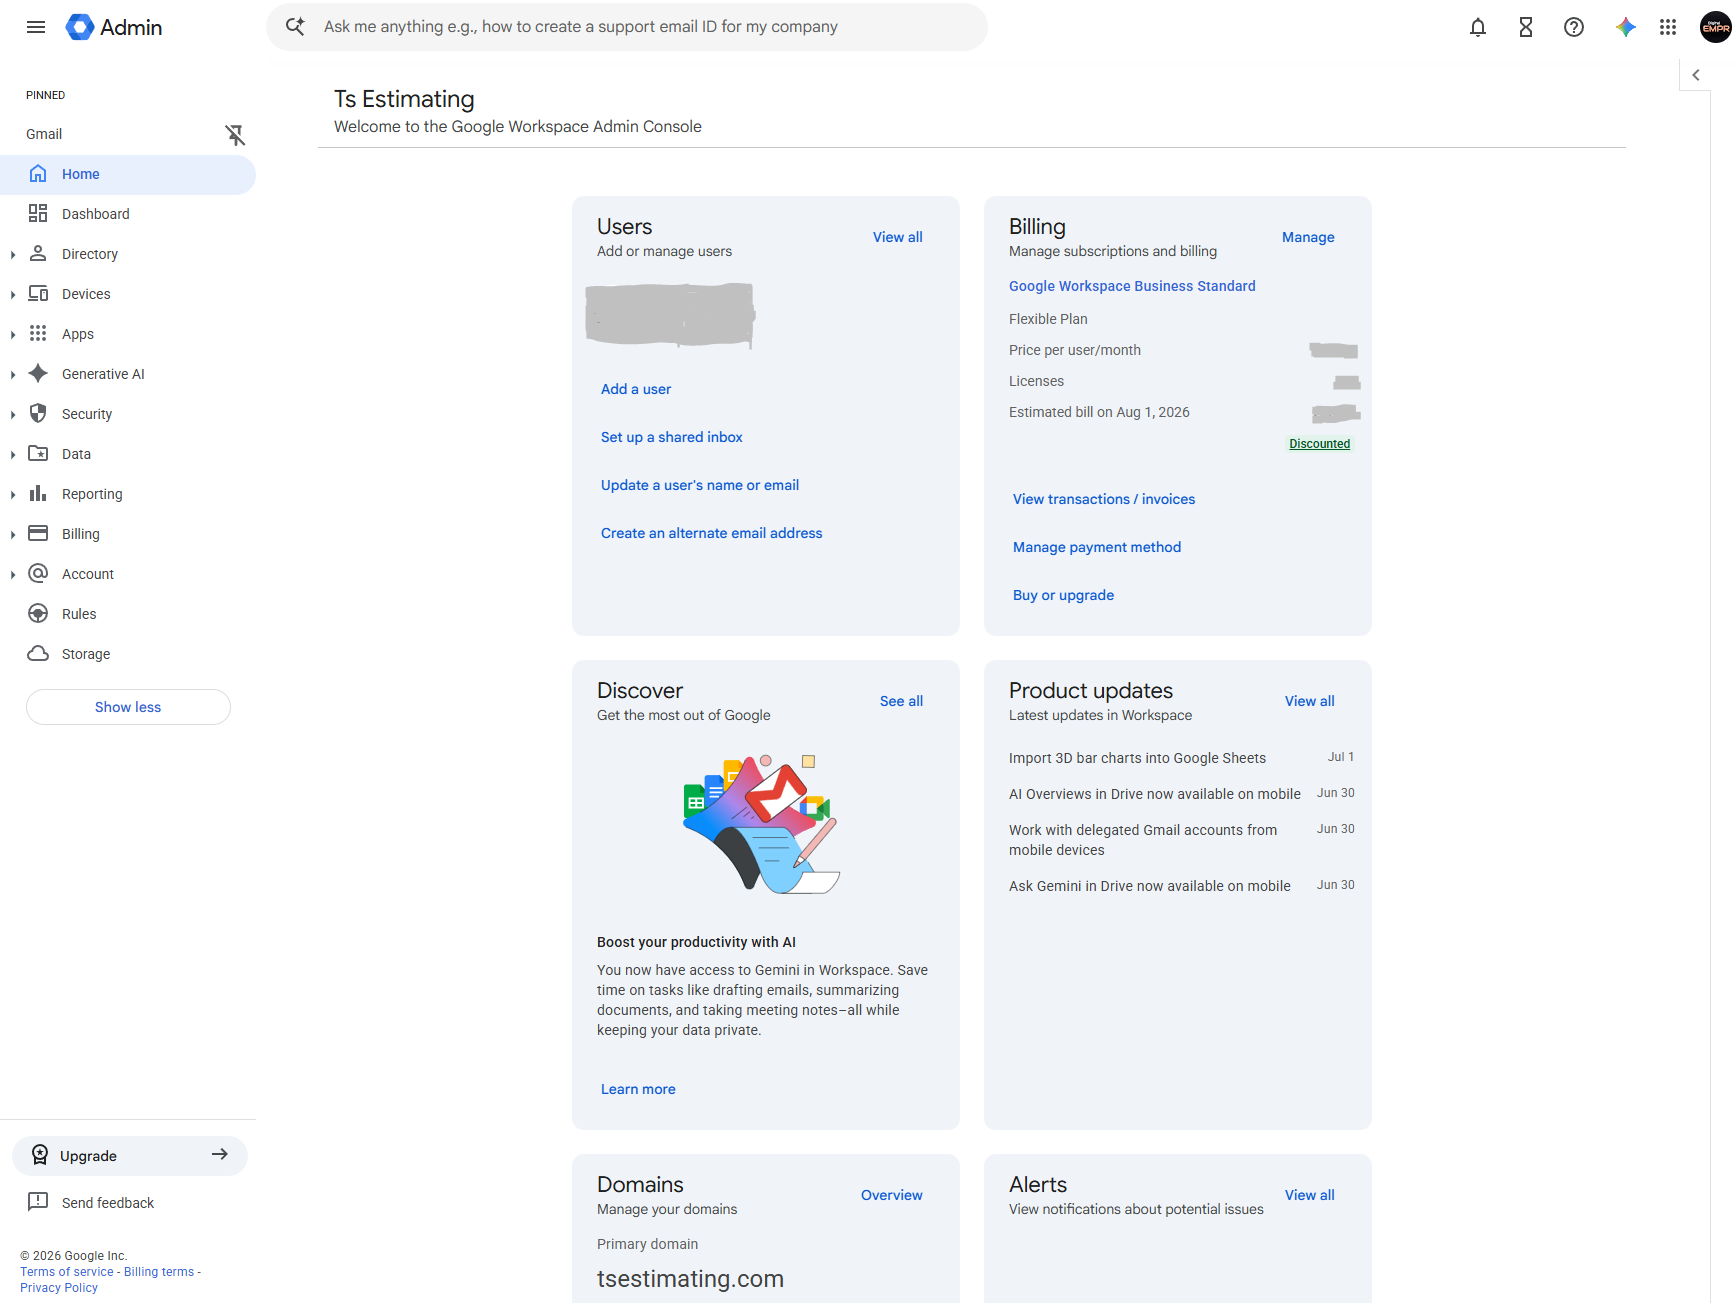Click Add a user
This screenshot has height=1303, width=1736.
point(636,389)
